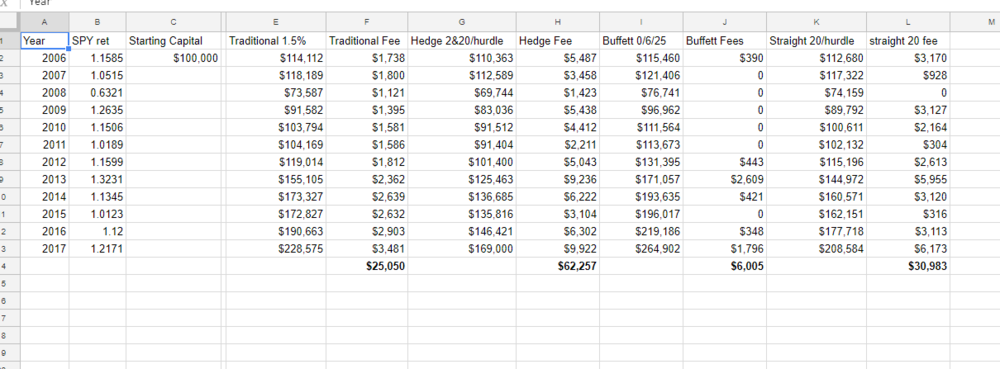Select the $76,741 Buffett cell
Viewport: 1000px width, 369px height.
point(641,93)
